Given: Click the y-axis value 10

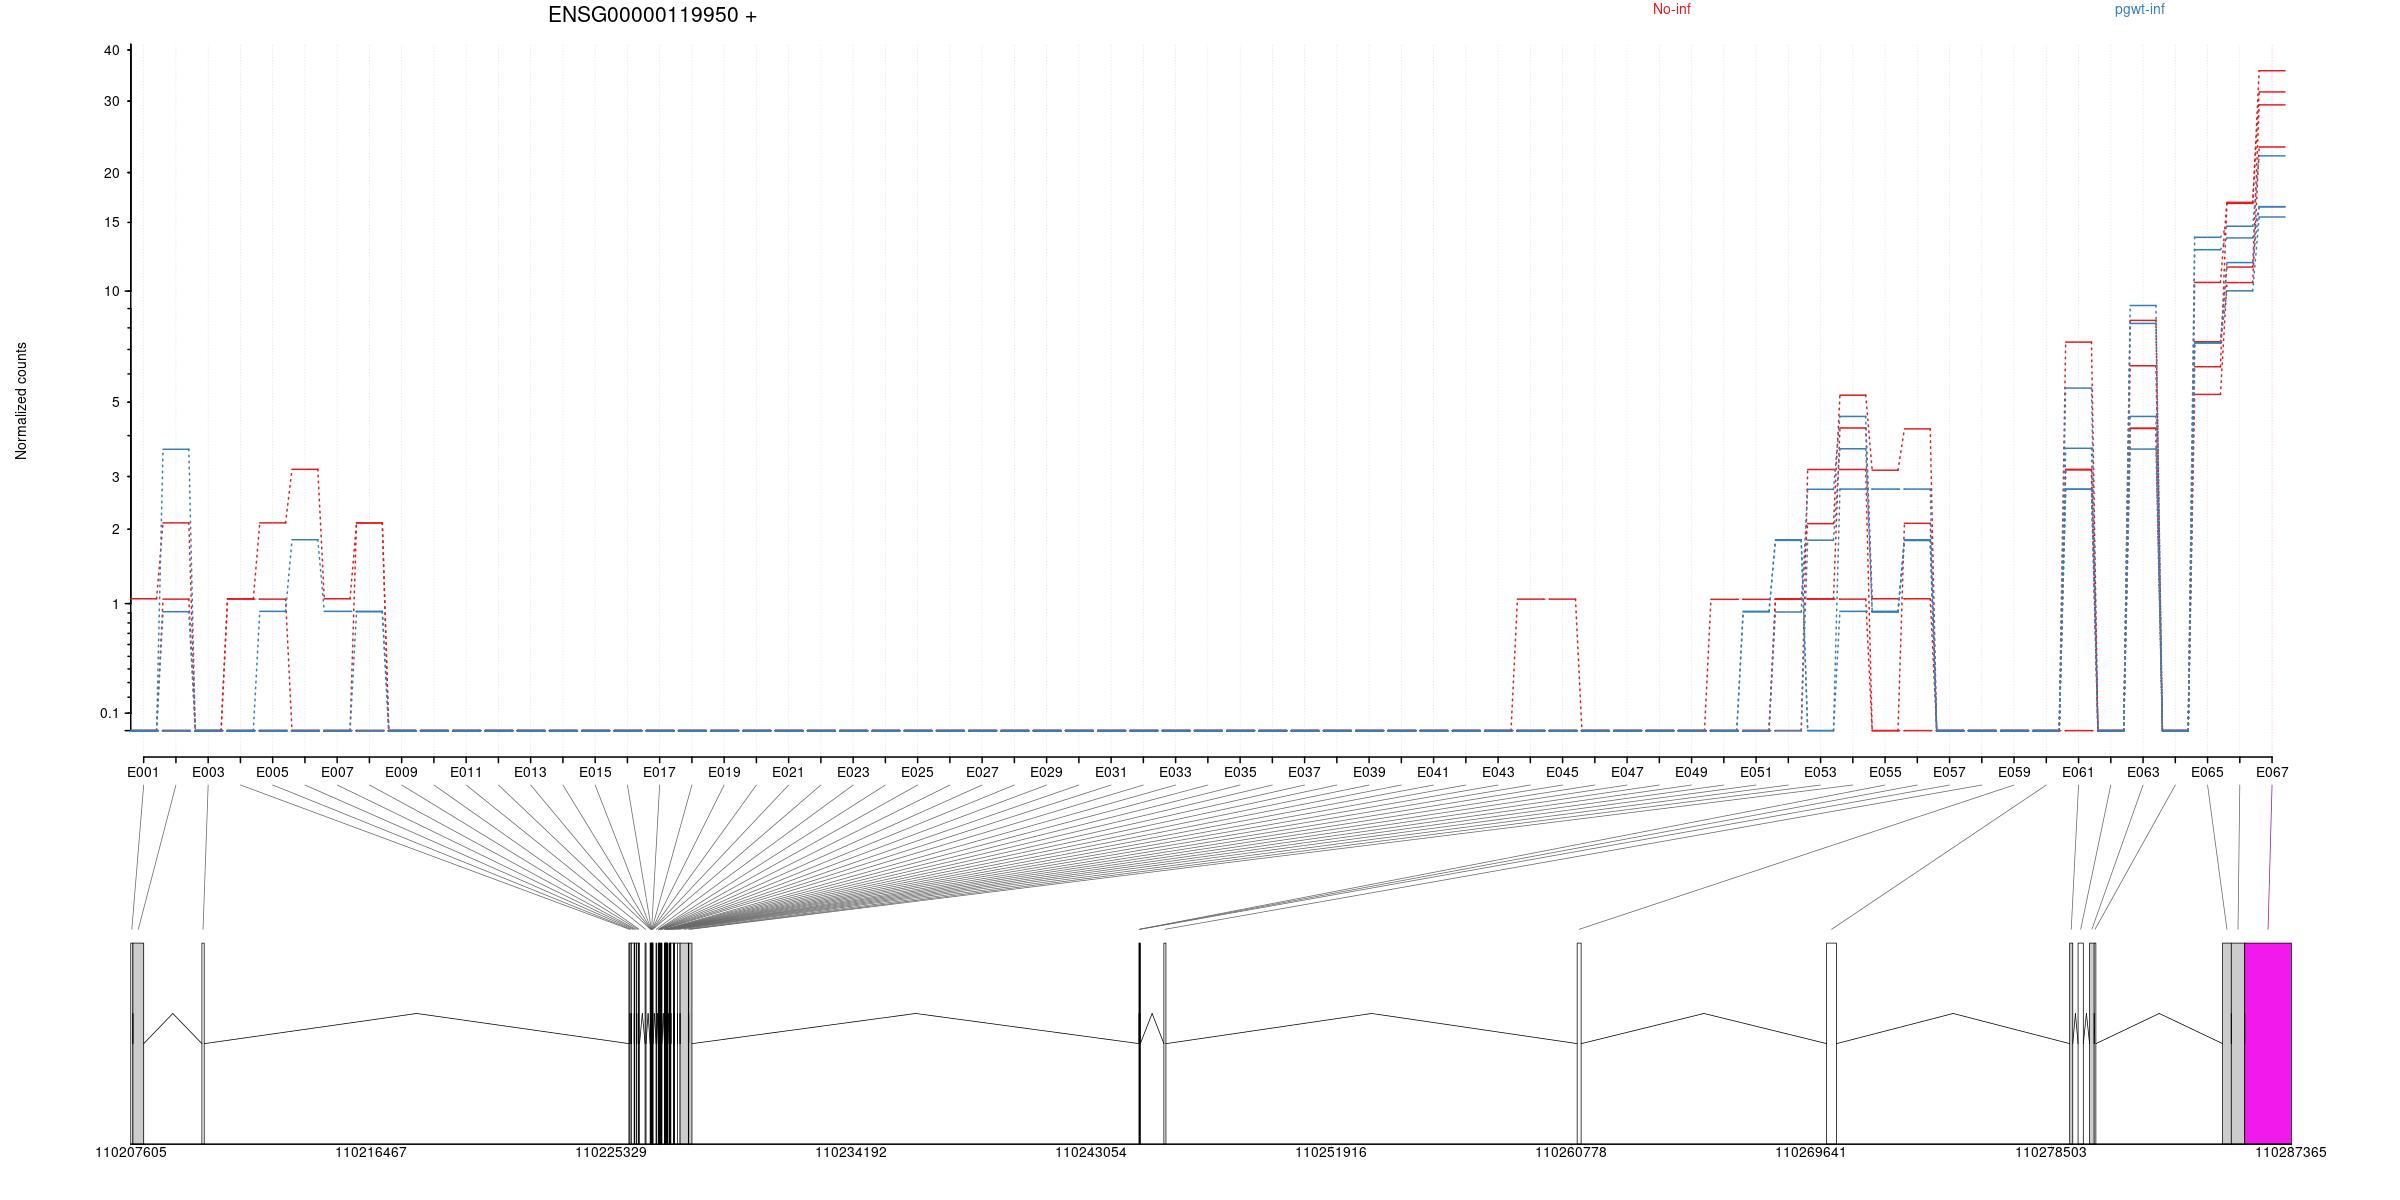Looking at the screenshot, I should click(111, 291).
